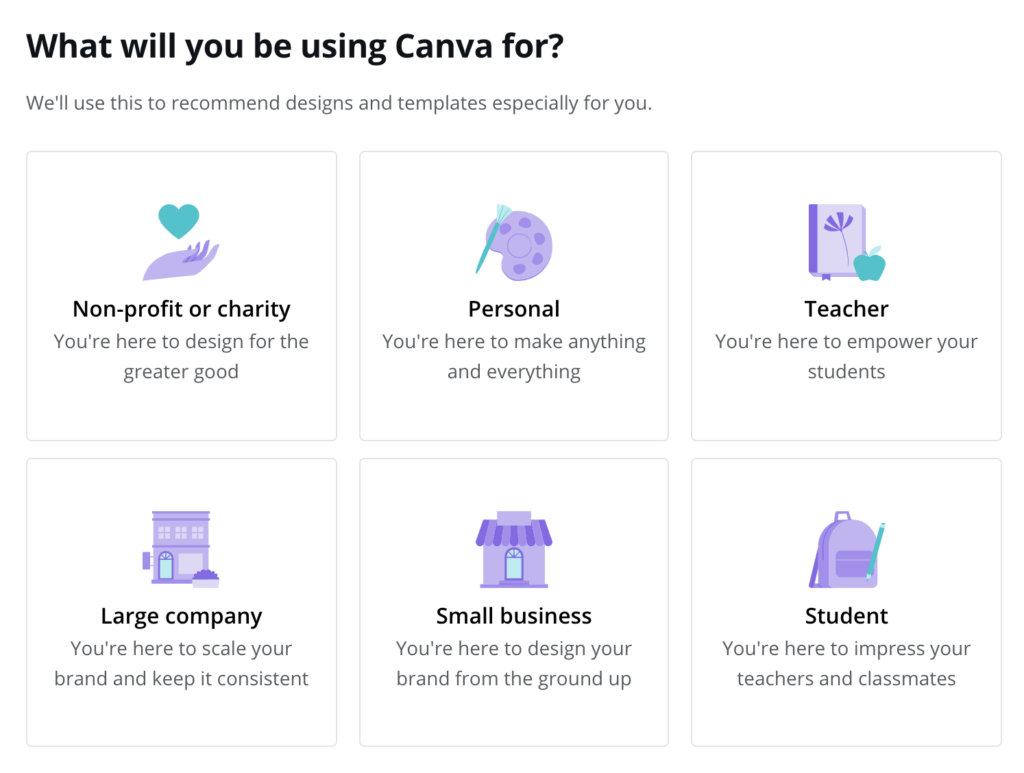
Task: Click the 'Personal' title label
Action: tap(514, 309)
